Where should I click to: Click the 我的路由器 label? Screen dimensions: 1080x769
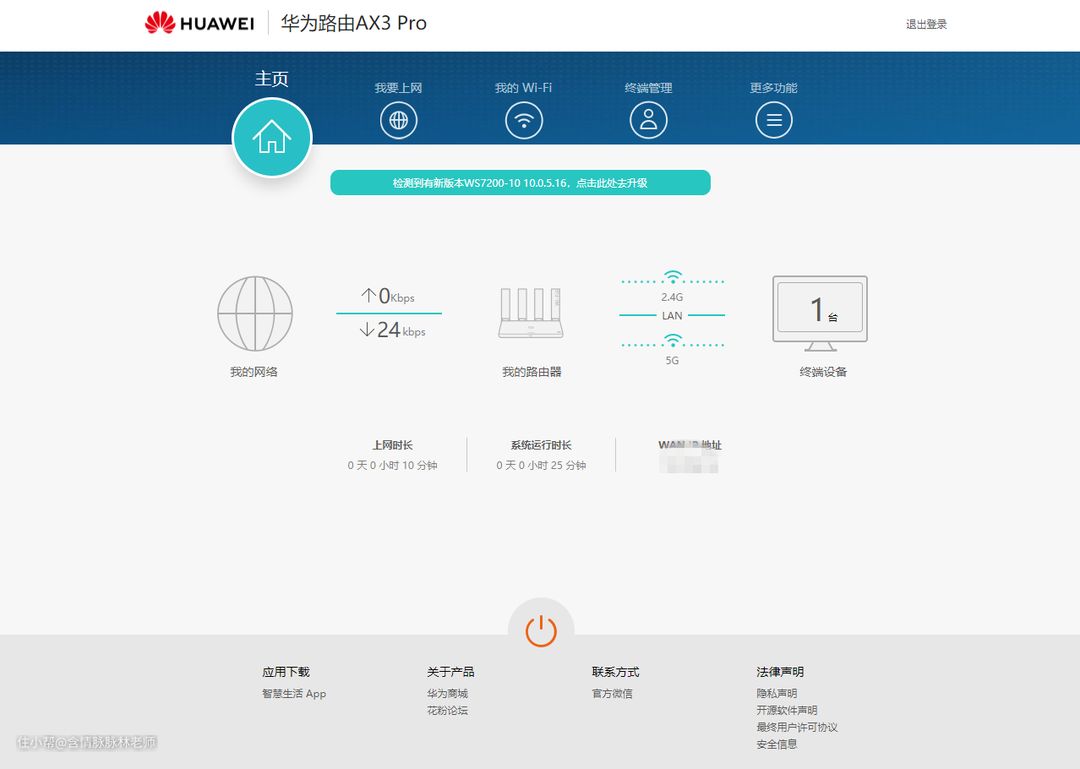point(532,372)
